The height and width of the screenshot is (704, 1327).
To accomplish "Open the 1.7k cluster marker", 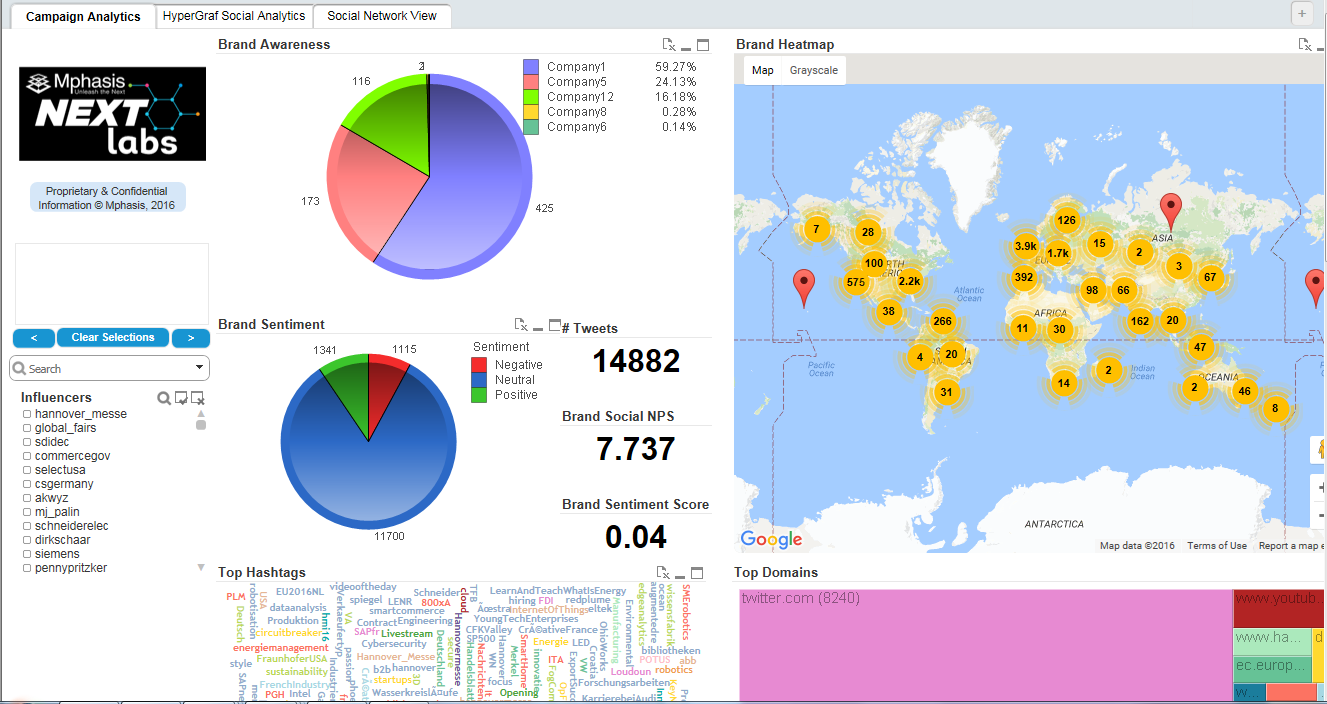I will tap(1057, 253).
